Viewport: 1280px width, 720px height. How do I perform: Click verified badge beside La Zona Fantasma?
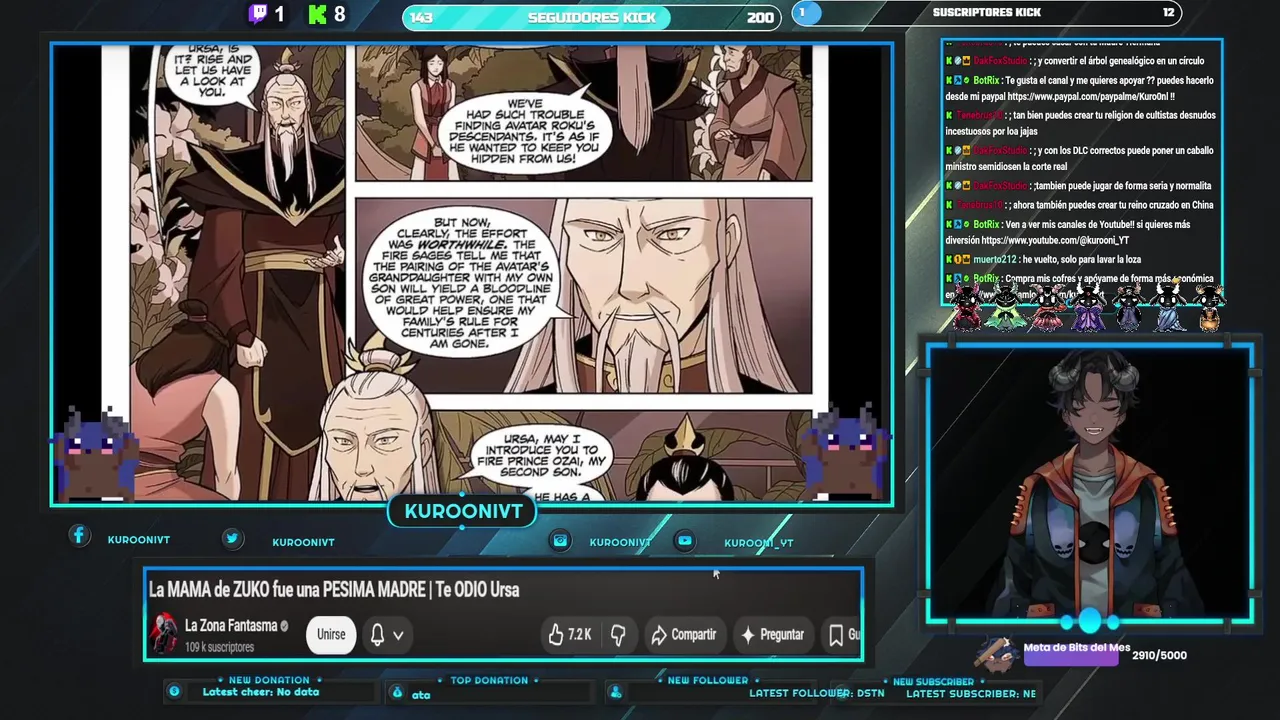point(284,626)
